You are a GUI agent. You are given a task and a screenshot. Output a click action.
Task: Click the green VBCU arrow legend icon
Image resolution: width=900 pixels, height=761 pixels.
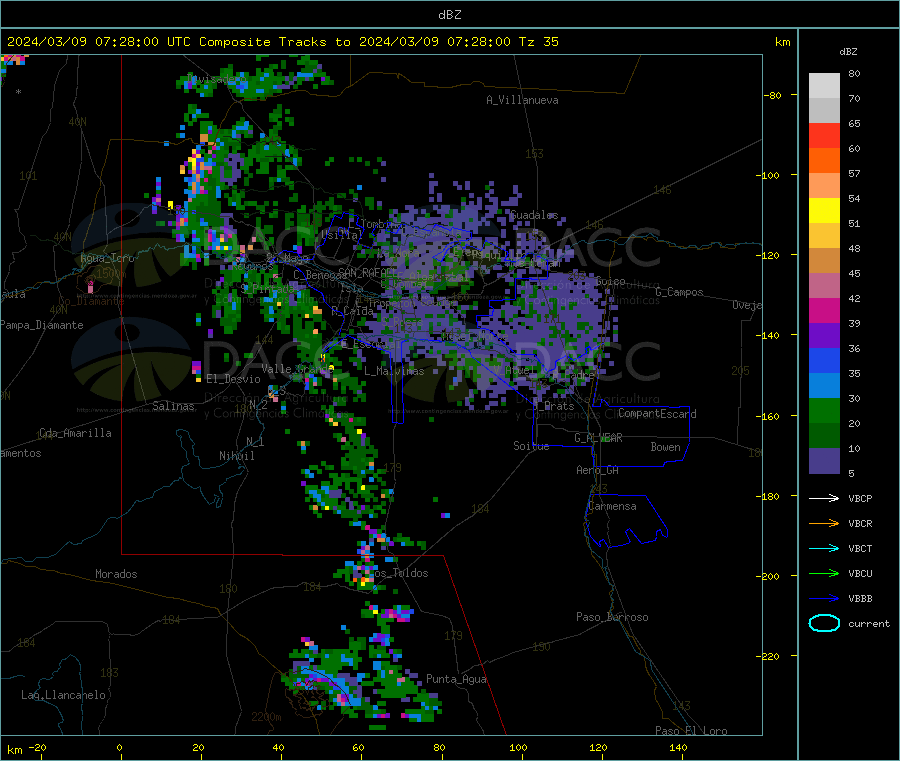tap(824, 573)
